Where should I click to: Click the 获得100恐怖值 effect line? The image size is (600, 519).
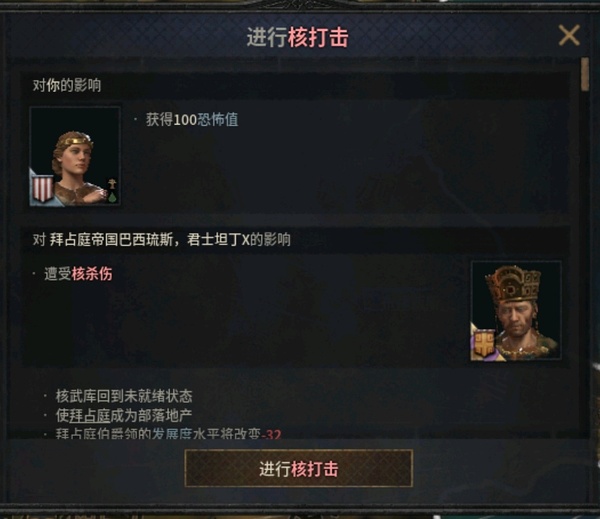coord(192,120)
